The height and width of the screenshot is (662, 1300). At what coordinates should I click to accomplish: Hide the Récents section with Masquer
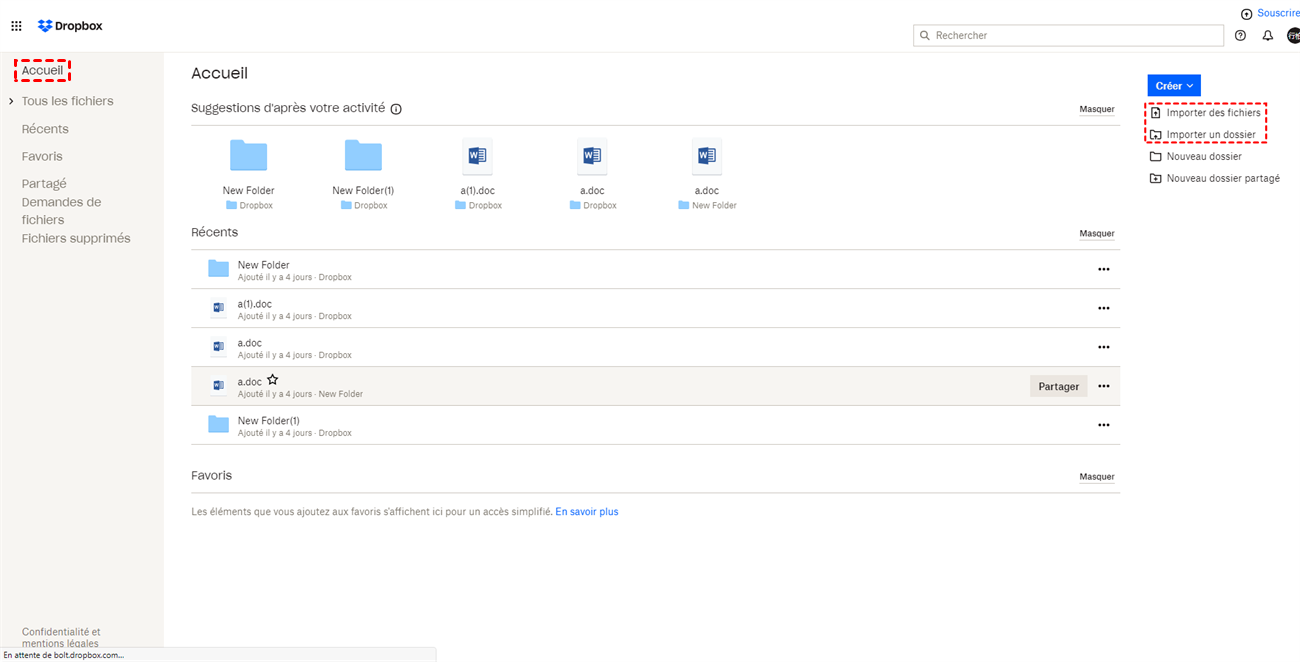pyautogui.click(x=1096, y=234)
